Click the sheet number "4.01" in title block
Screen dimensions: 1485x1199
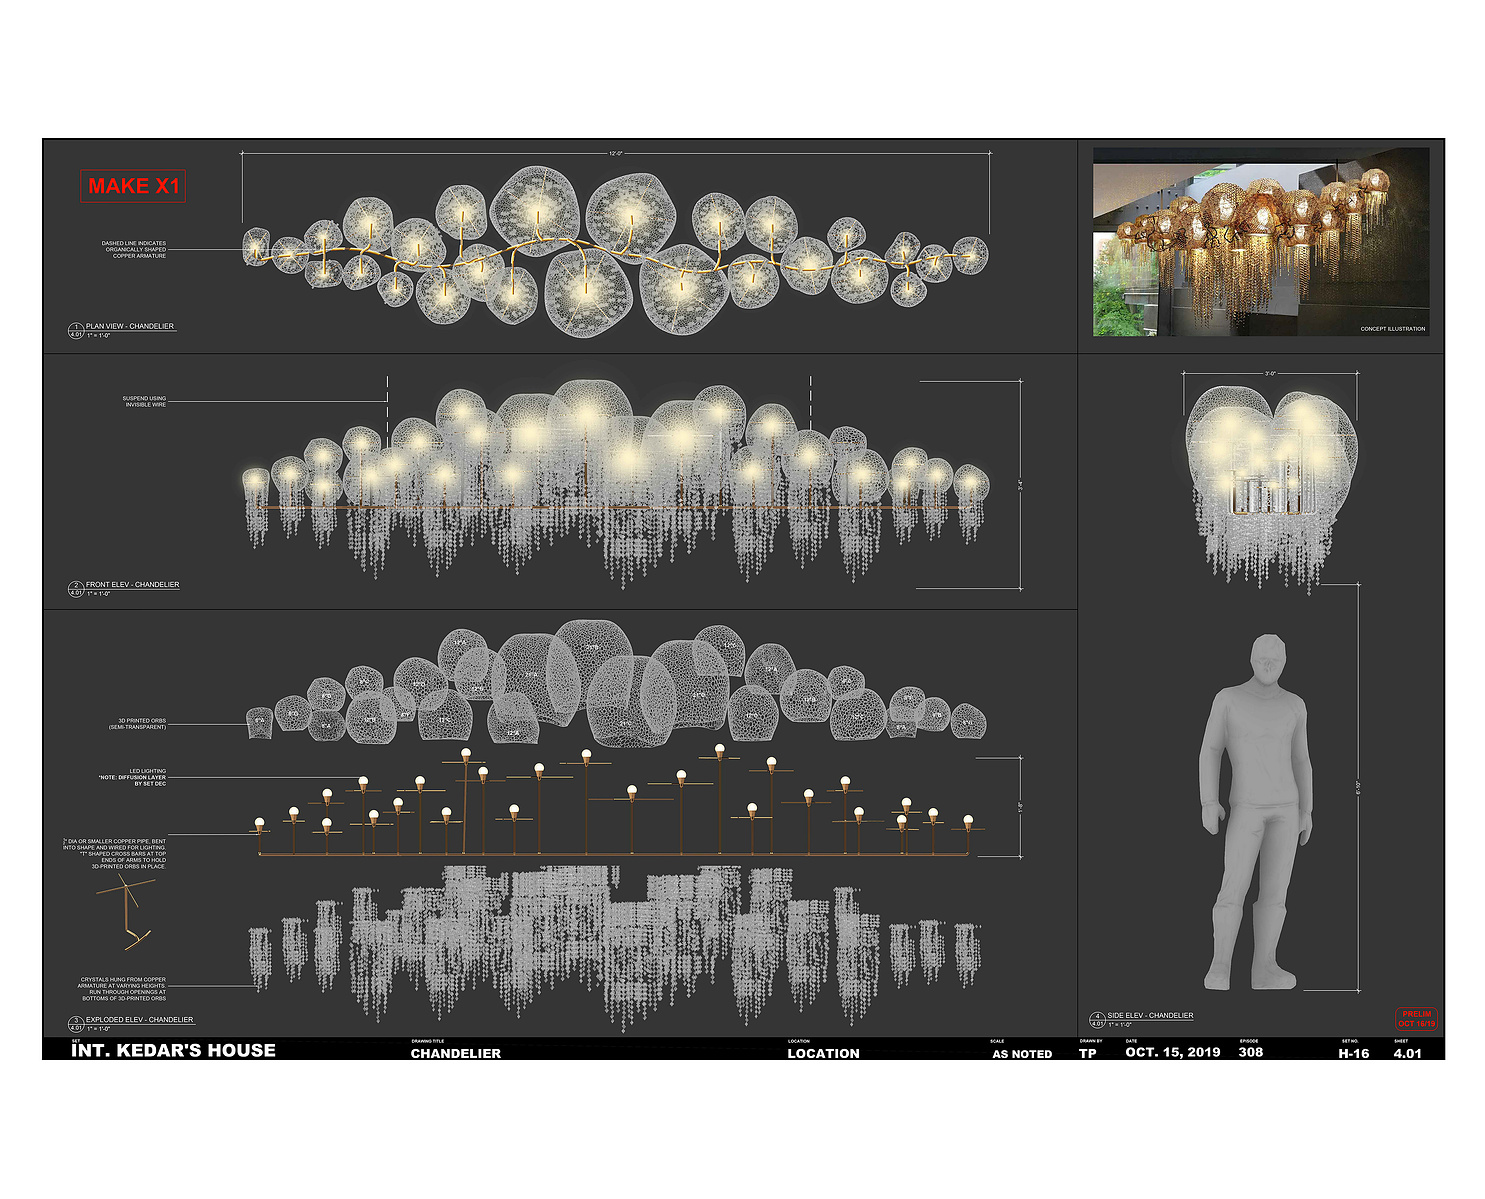(x=1407, y=1053)
